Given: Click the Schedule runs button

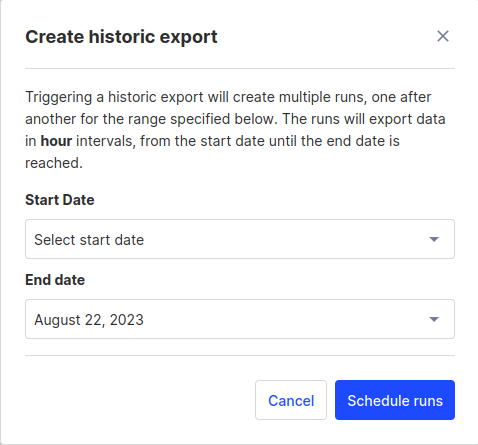Looking at the screenshot, I should (x=395, y=400).
